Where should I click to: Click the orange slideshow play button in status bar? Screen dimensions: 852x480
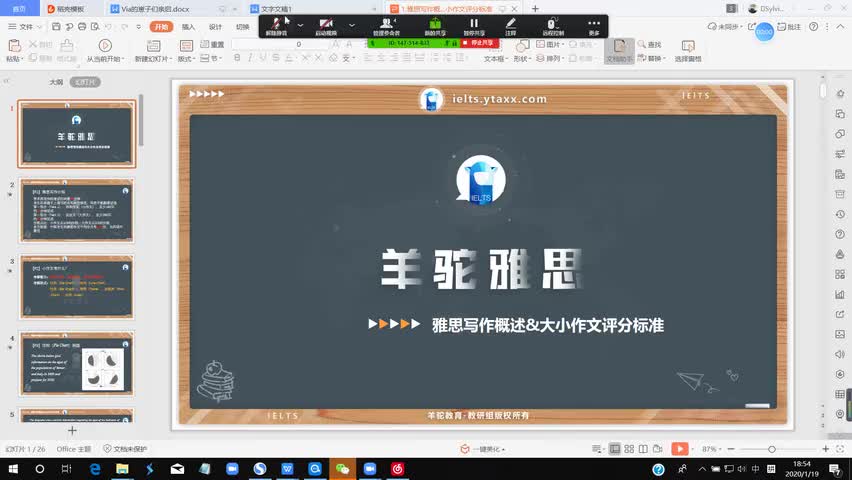(680, 448)
